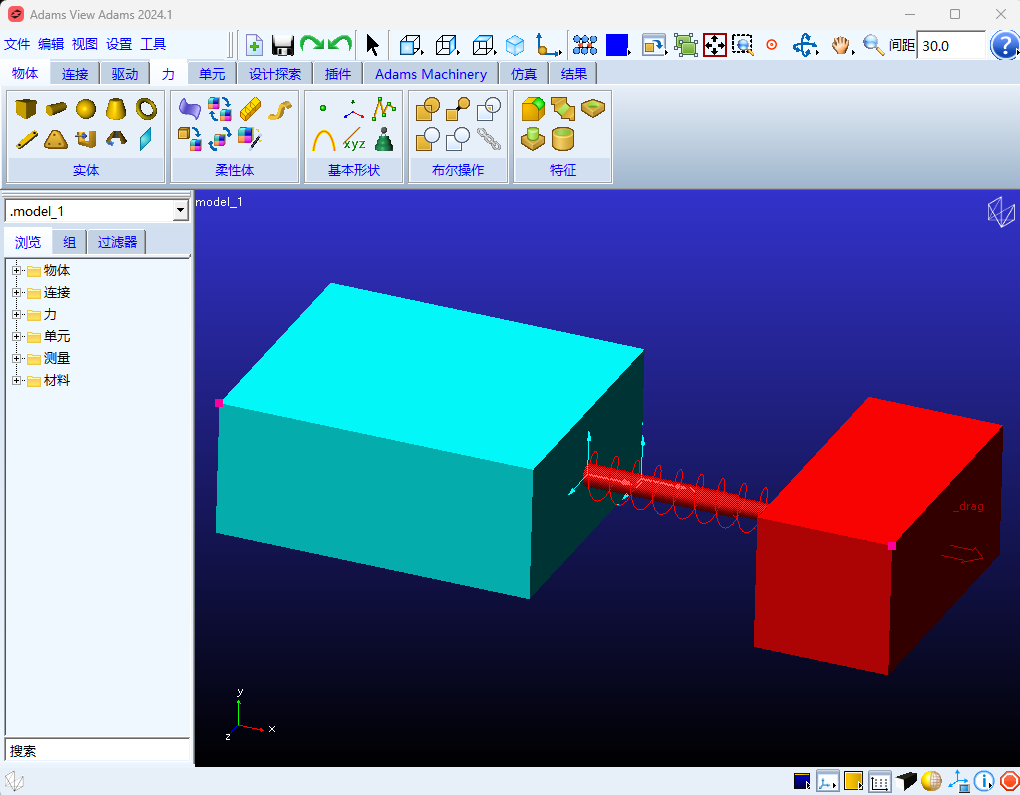The height and width of the screenshot is (795, 1020).
Task: Select the Sphere solid tool
Action: coord(86,109)
